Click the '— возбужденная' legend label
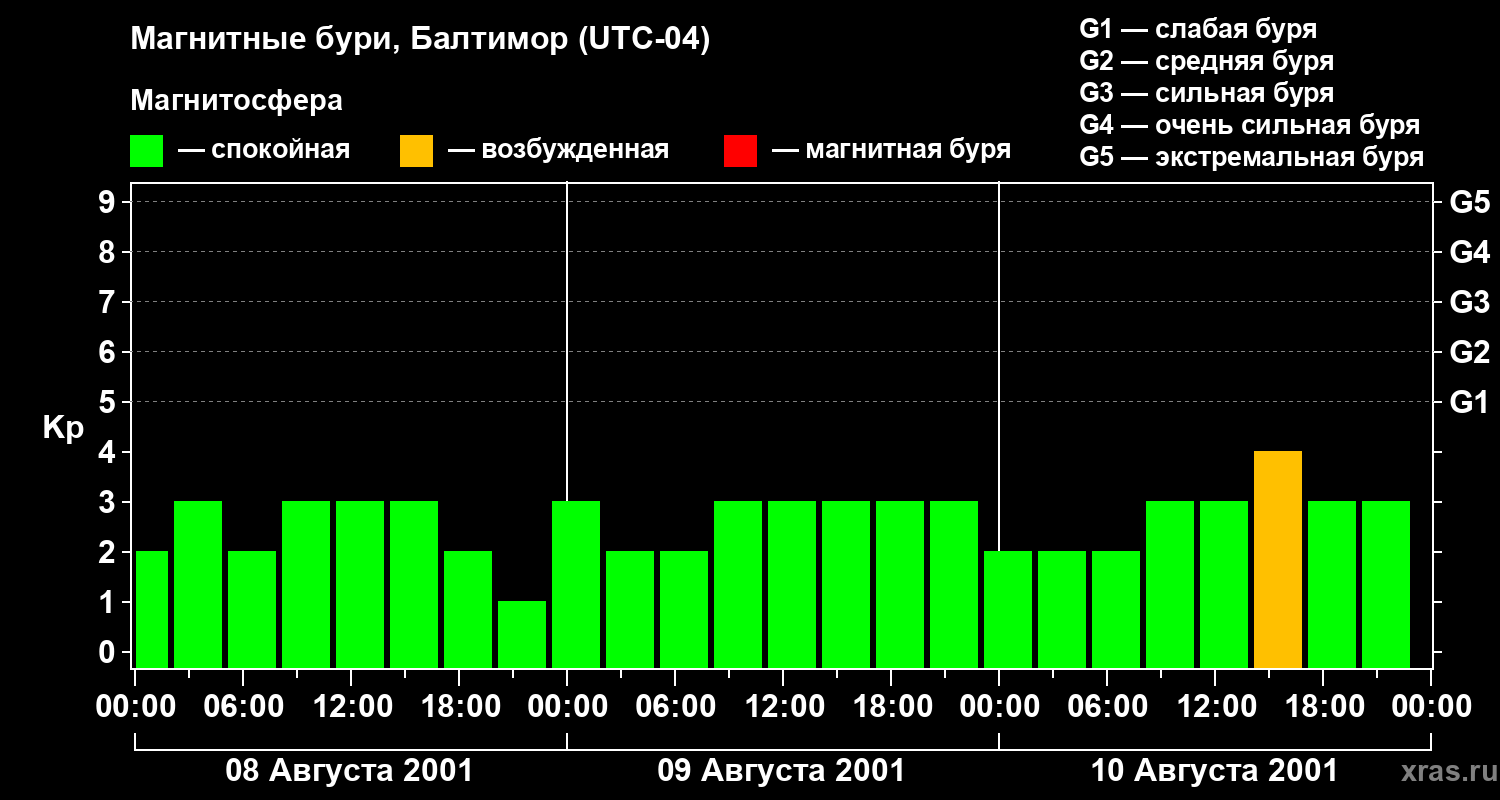Image resolution: width=1500 pixels, height=800 pixels. 558,151
